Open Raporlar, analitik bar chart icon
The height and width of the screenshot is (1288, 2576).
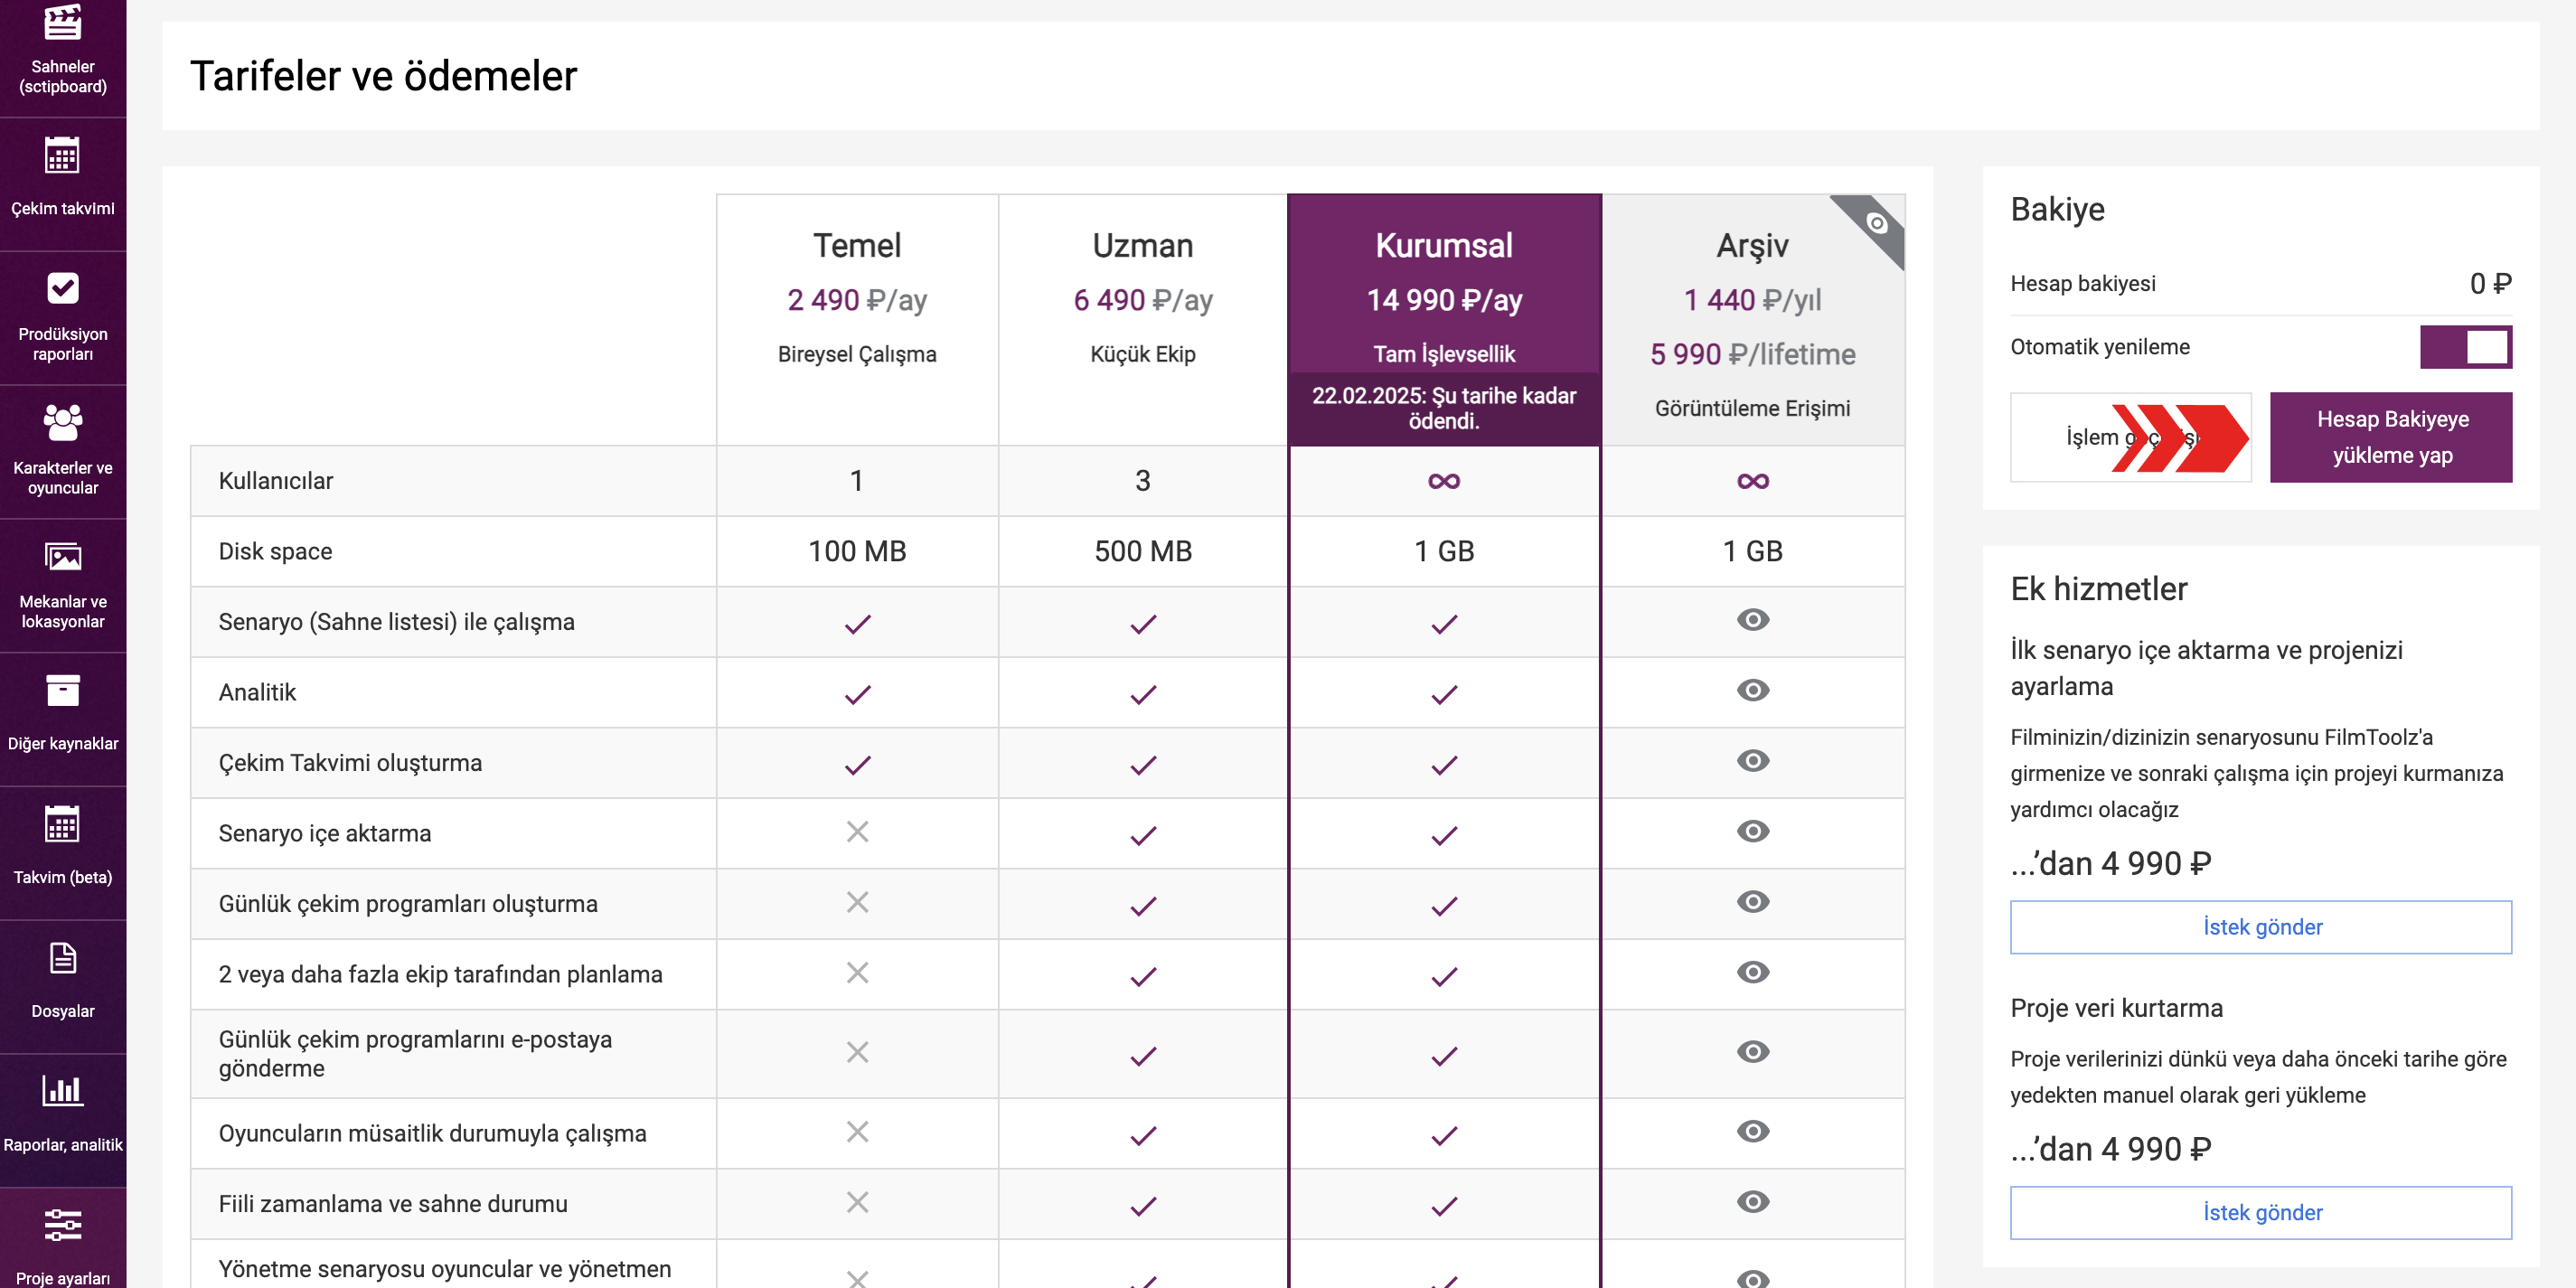(x=62, y=1090)
